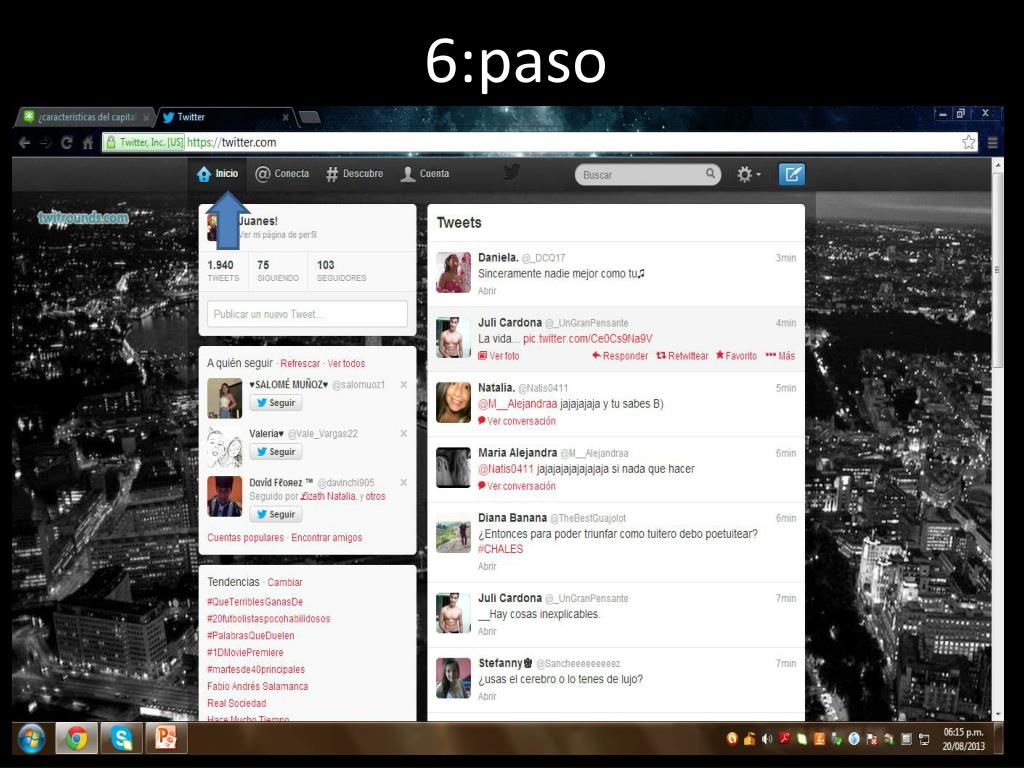Click the browser back arrow

pos(25,142)
